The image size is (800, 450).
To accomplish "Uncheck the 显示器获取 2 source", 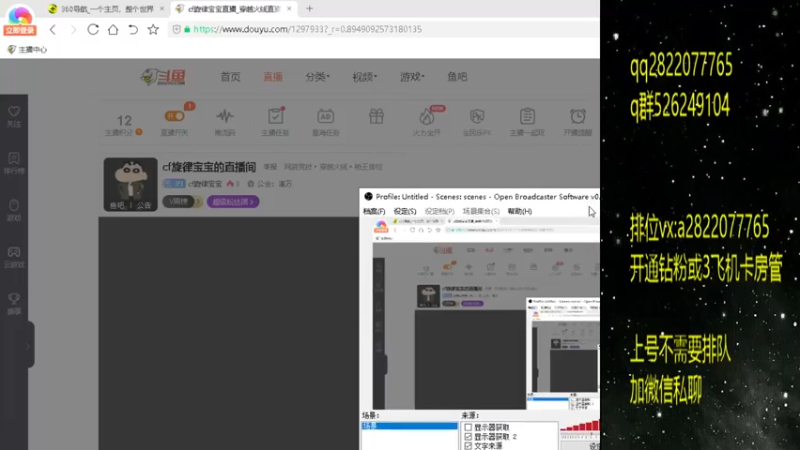I will pyautogui.click(x=468, y=437).
